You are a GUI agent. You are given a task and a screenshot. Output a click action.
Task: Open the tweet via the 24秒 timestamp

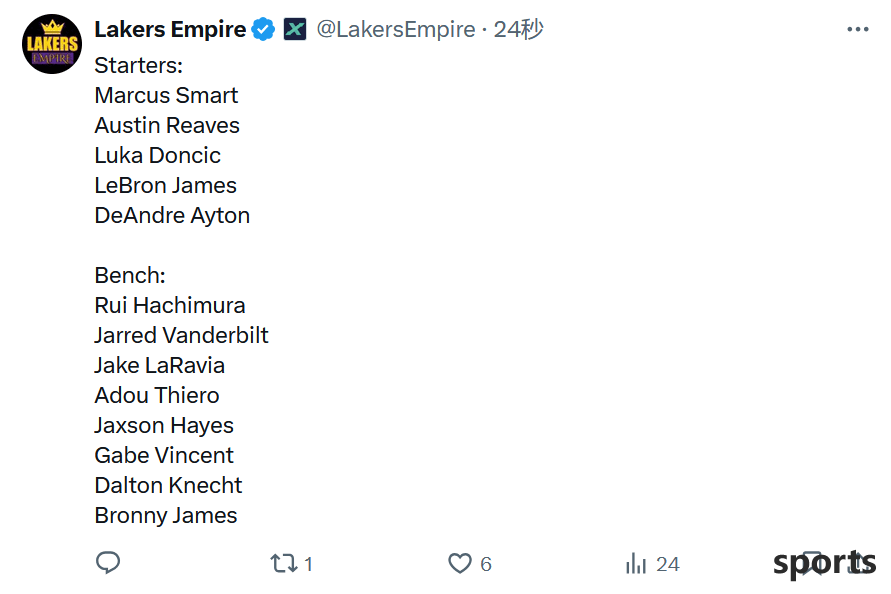point(518,29)
